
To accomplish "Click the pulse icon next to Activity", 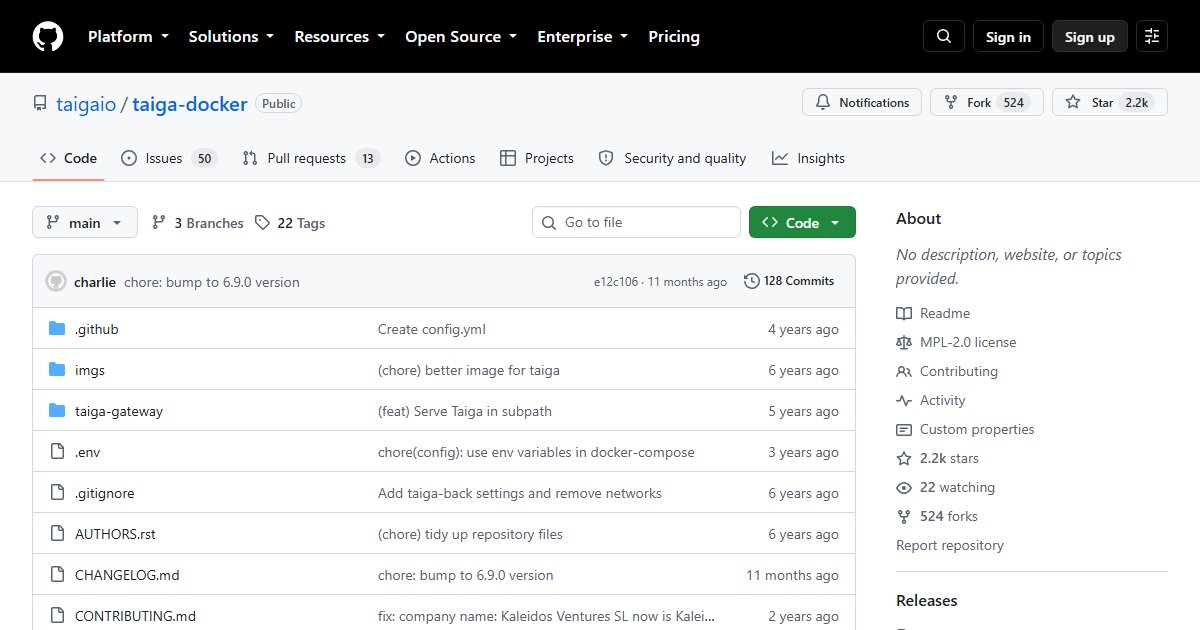I will click(904, 400).
